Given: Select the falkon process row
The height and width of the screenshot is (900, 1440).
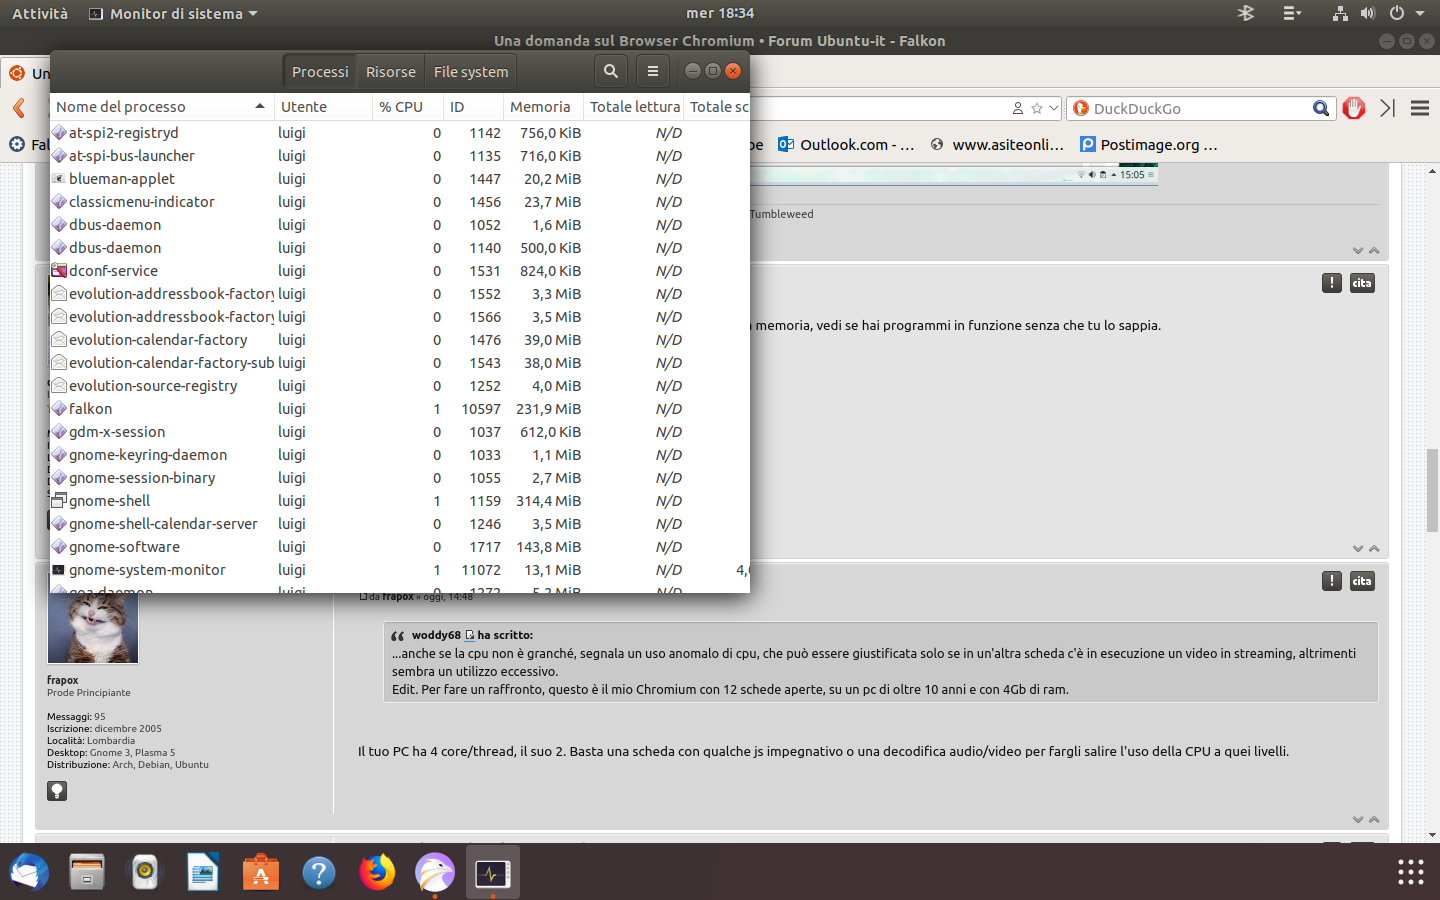Looking at the screenshot, I should (x=400, y=409).
